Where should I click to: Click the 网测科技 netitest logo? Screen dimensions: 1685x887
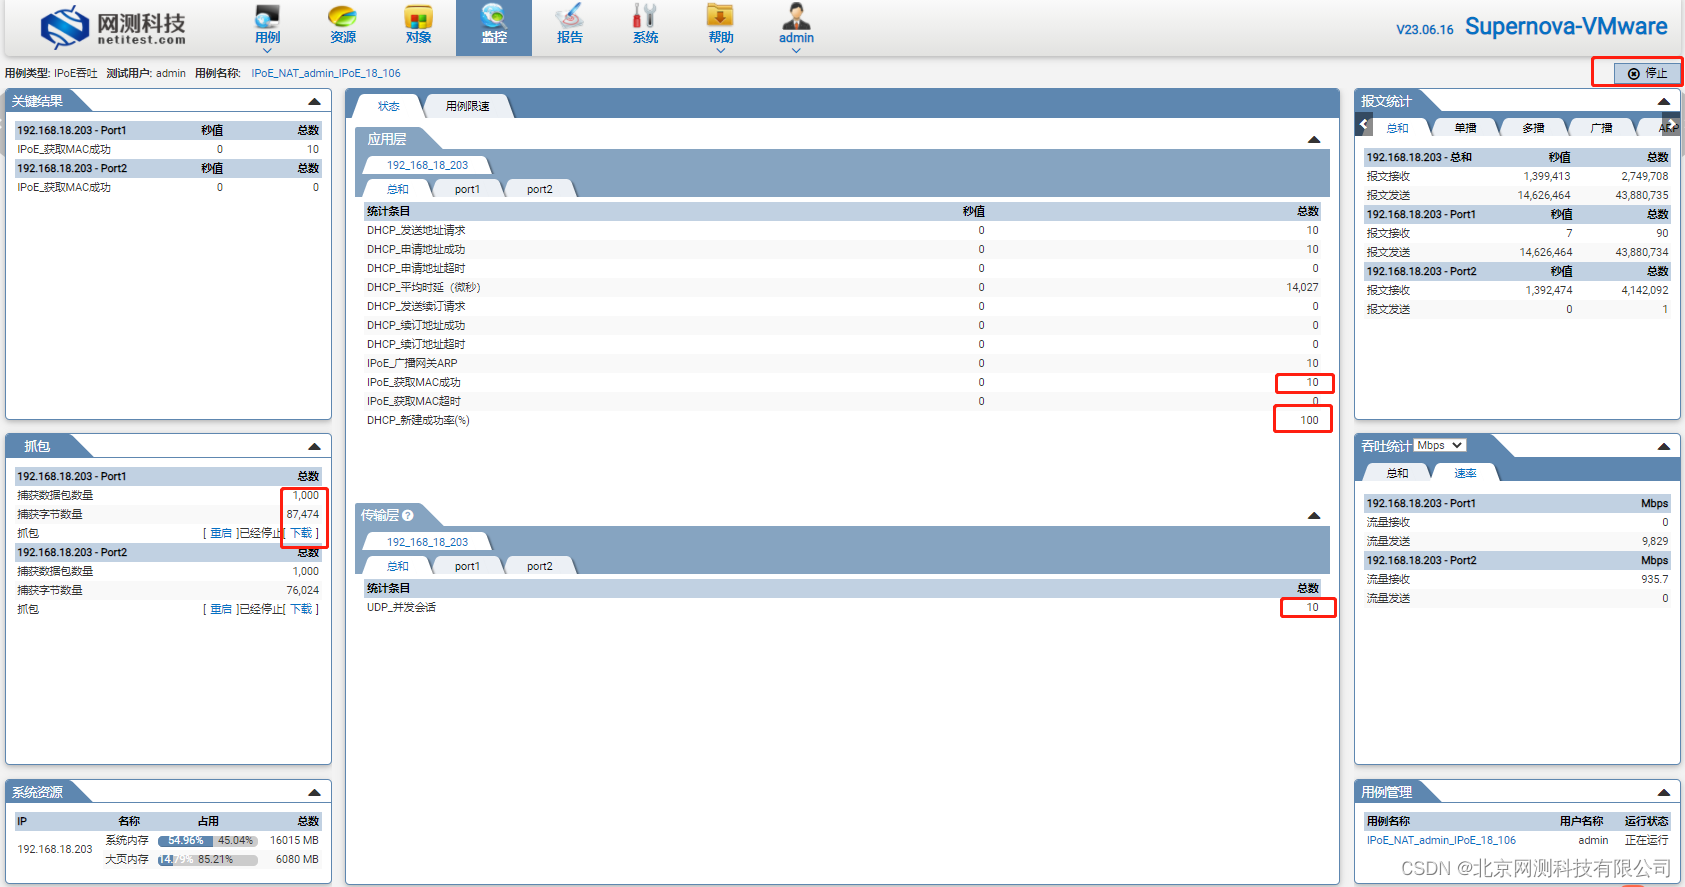coord(113,28)
